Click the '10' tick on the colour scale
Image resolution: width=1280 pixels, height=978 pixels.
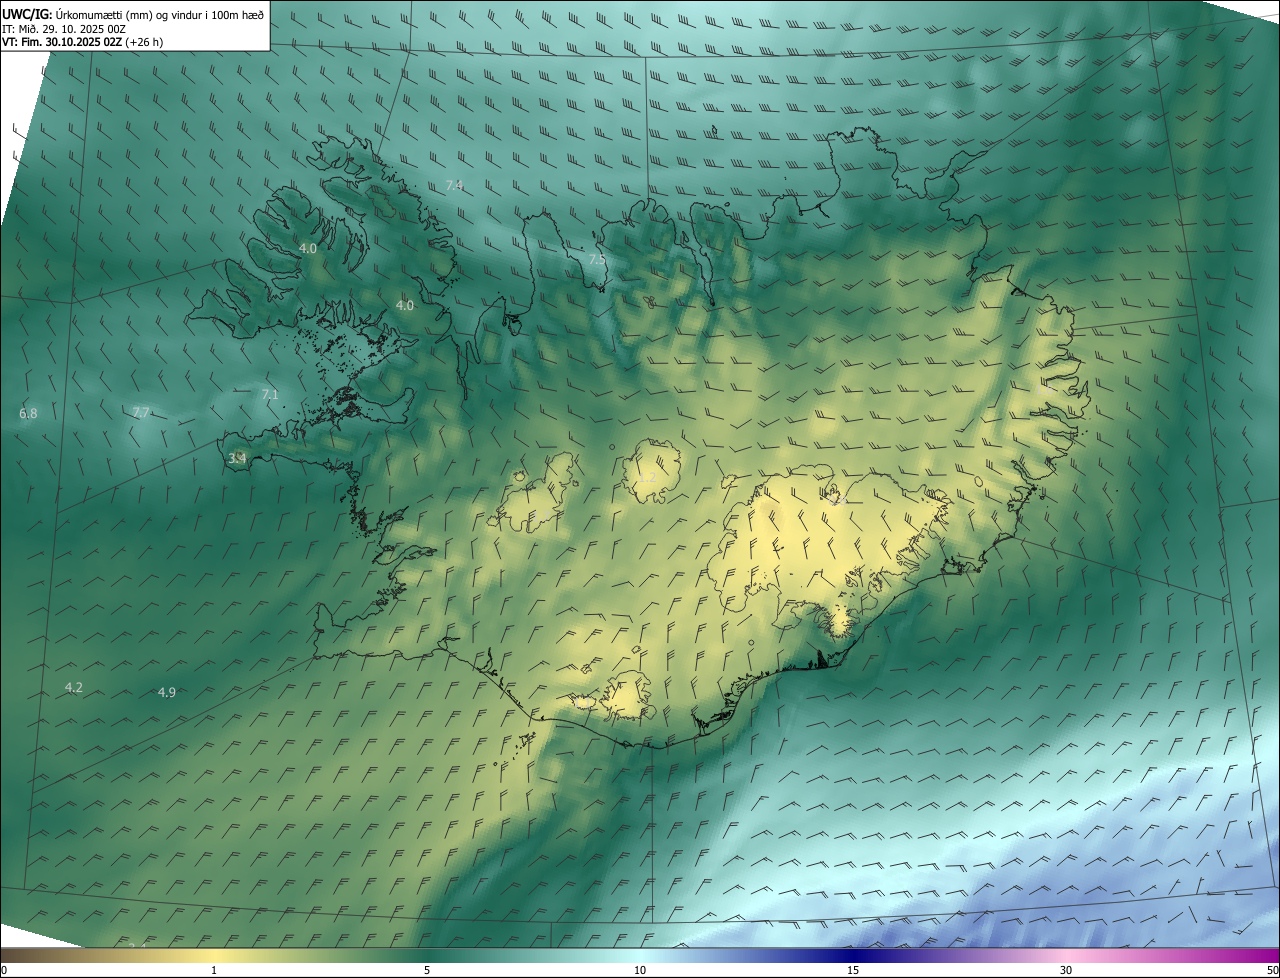click(x=640, y=970)
